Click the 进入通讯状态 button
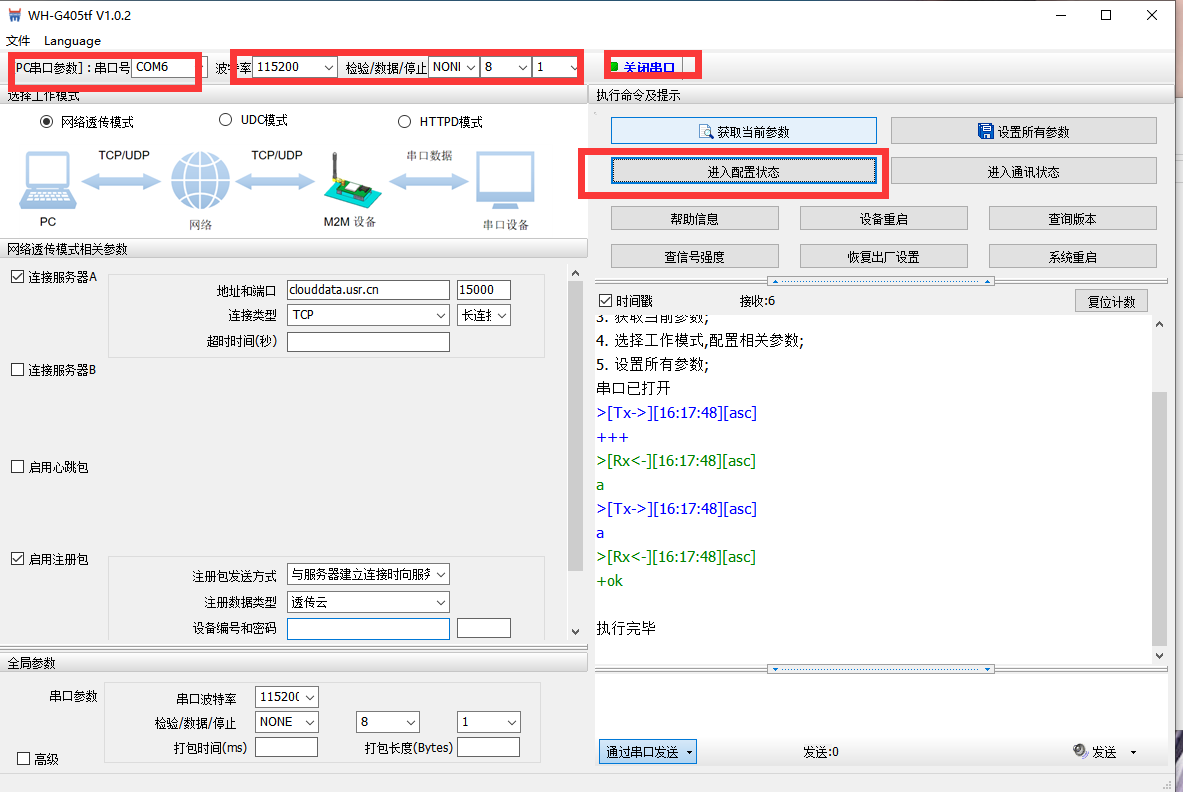 [x=1023, y=172]
